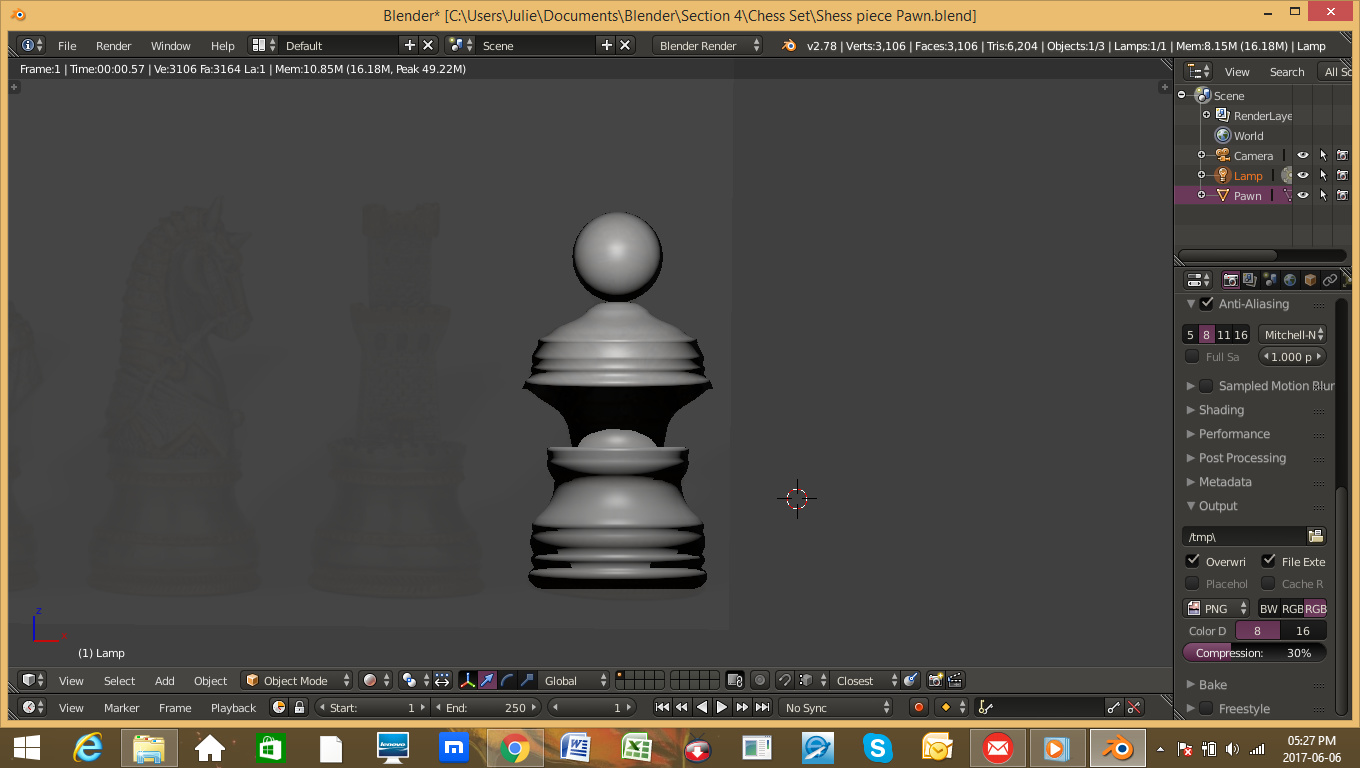Hide the Pawn with its eye icon
Viewport: 1360px width, 768px height.
point(1303,195)
